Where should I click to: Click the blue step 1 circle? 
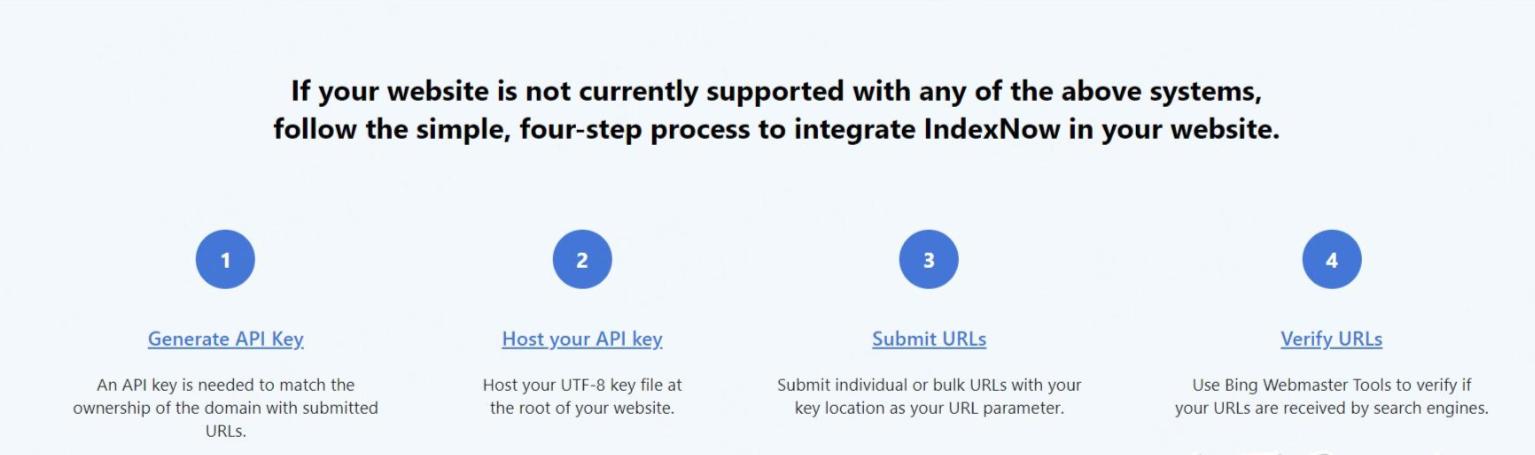[x=225, y=260]
